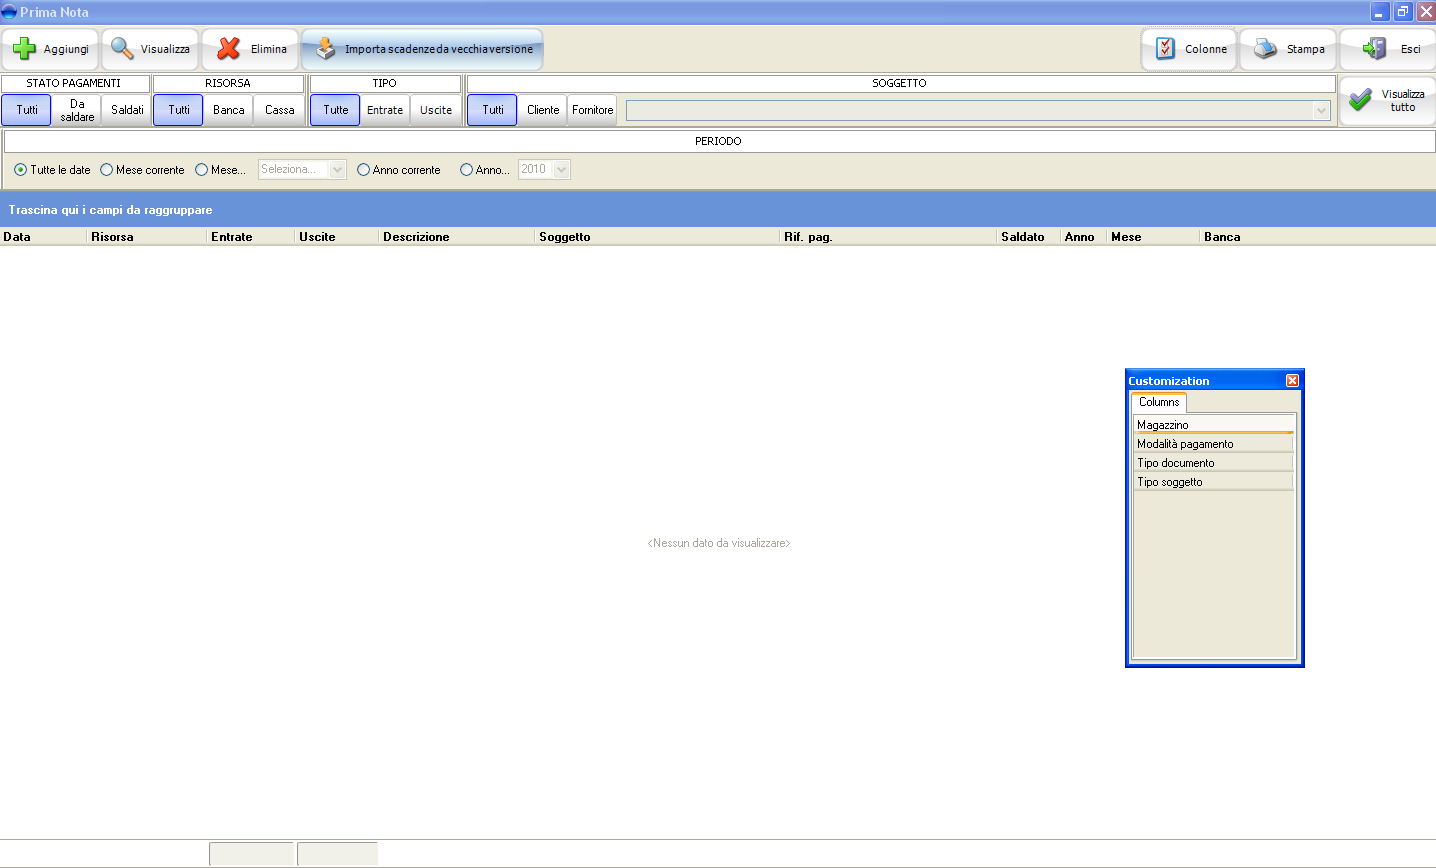Click the Anno column header
The height and width of the screenshot is (868, 1436).
1084,237
